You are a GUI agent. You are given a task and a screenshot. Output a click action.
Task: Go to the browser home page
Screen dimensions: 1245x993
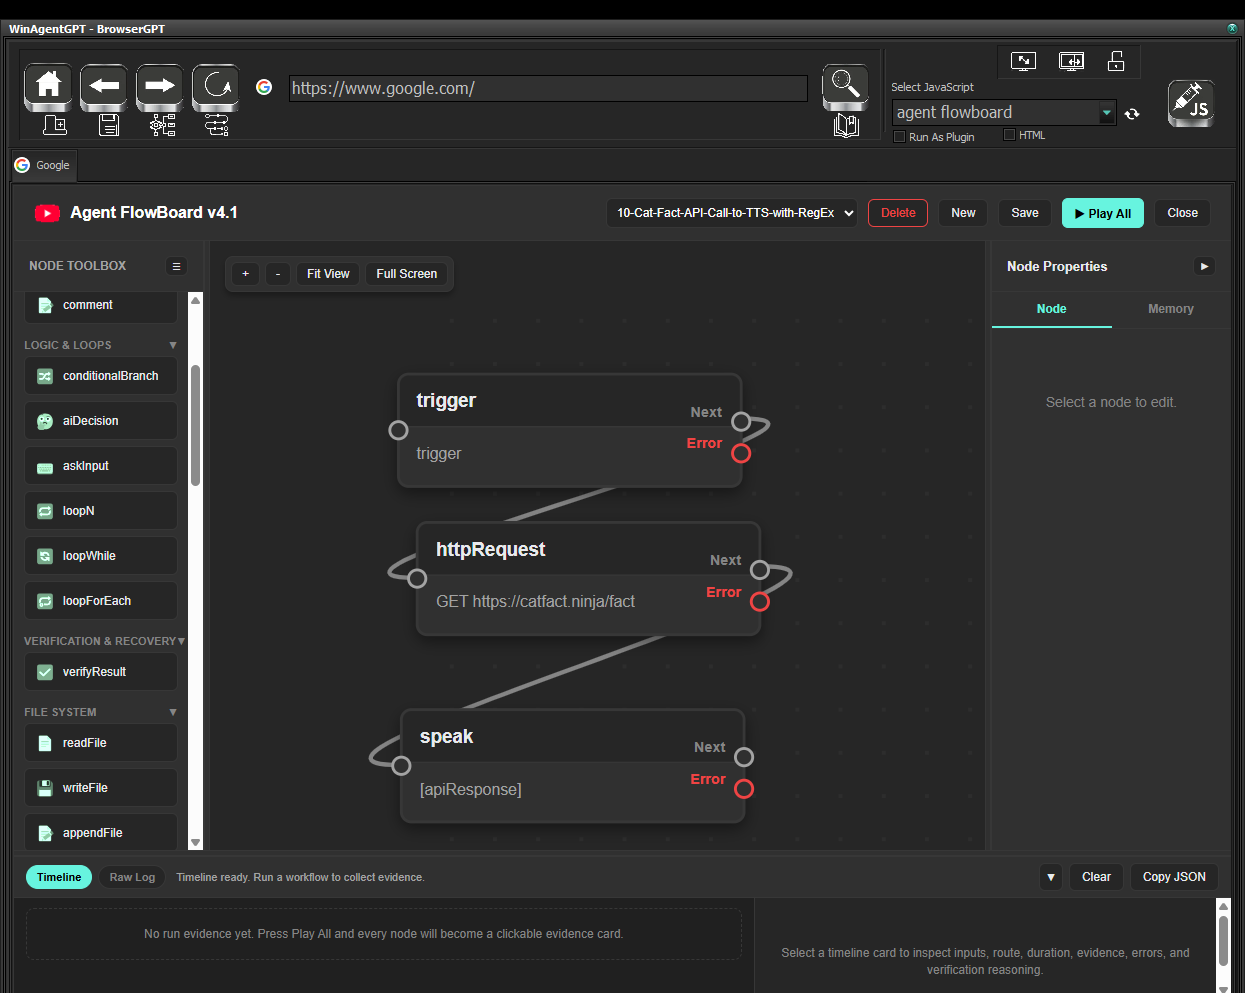[x=48, y=87]
